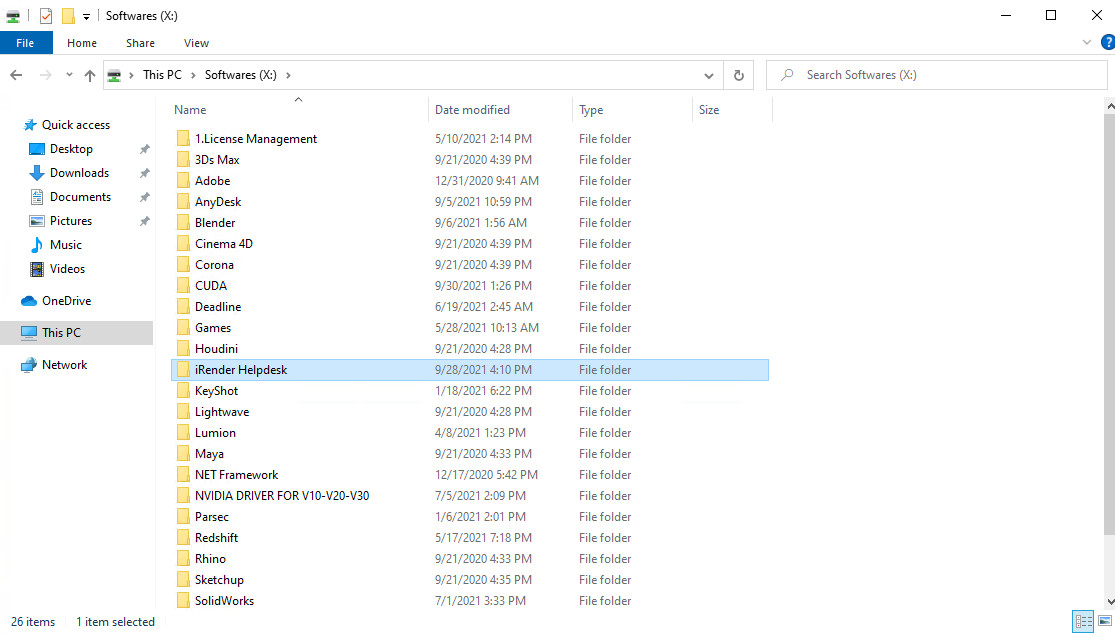Open the File ribbon tab
The image size is (1115, 634).
(26, 43)
